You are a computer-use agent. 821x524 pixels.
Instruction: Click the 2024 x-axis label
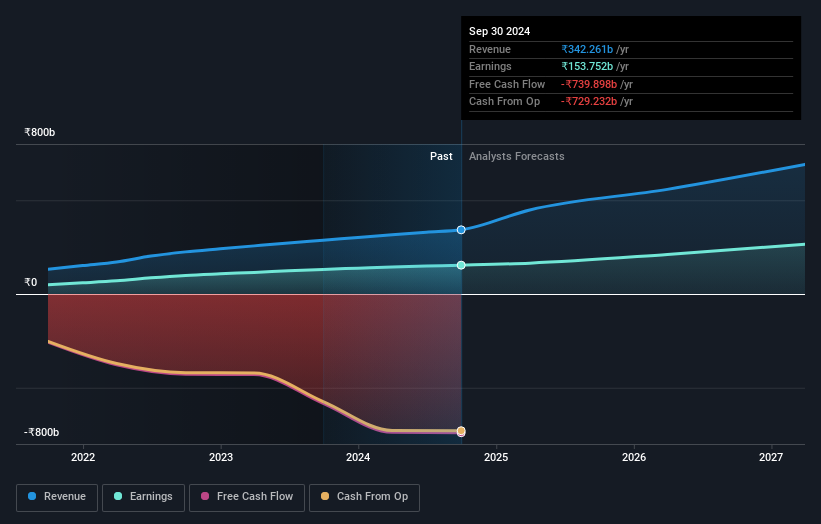tap(358, 458)
